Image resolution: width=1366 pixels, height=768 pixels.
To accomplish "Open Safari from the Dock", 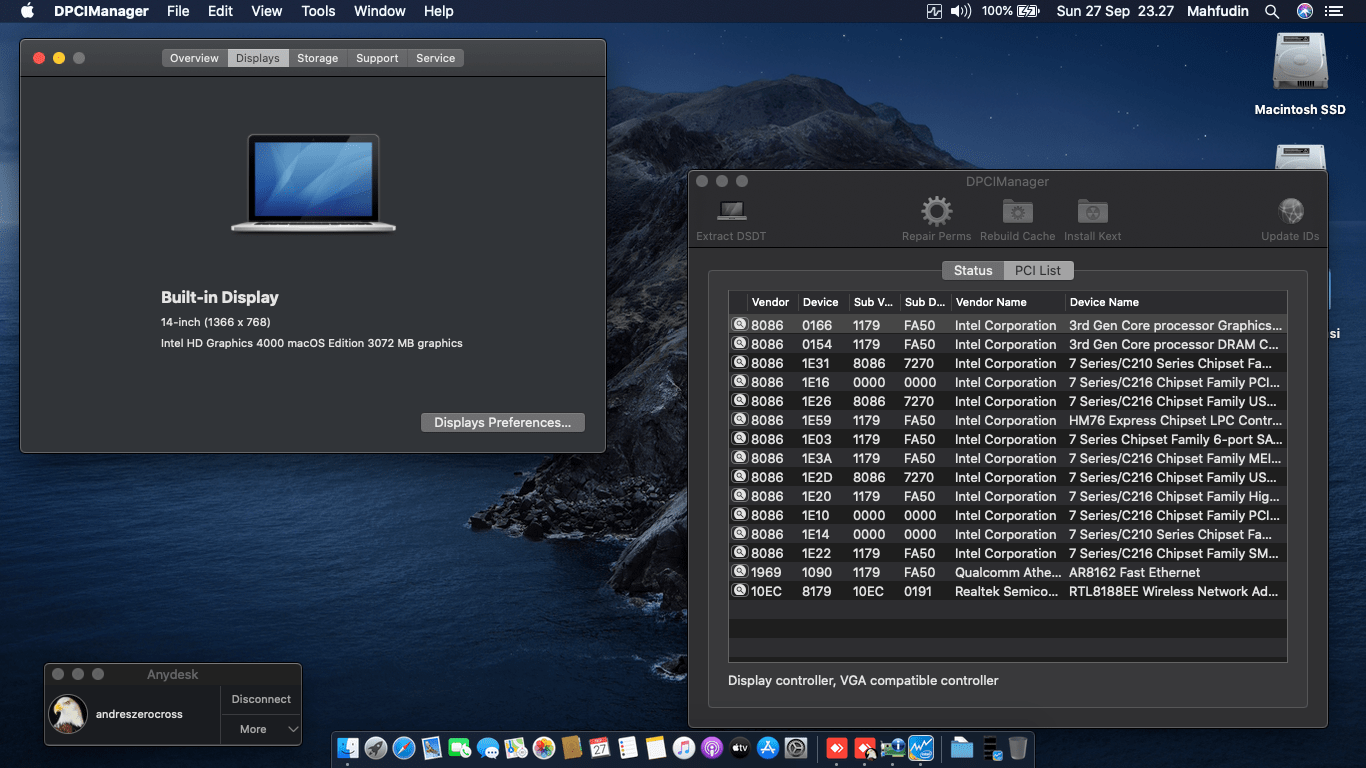I will 404,748.
